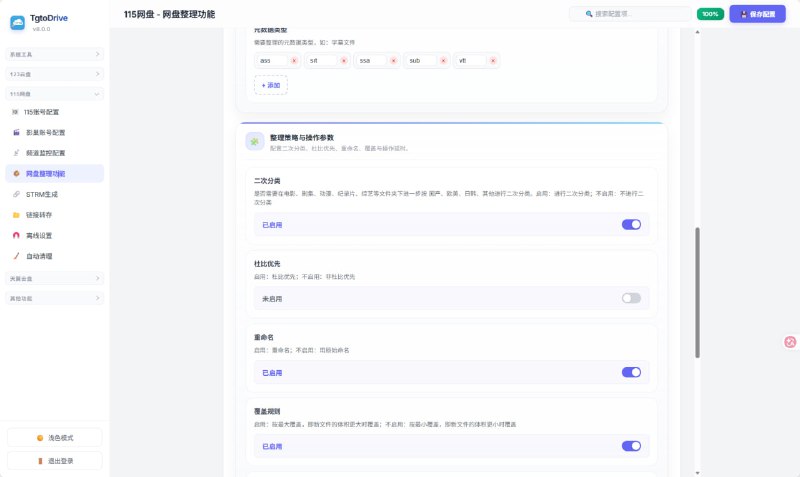Click the 二次分类 setting title
Viewport: 800px width, 477px height.
coord(267,181)
